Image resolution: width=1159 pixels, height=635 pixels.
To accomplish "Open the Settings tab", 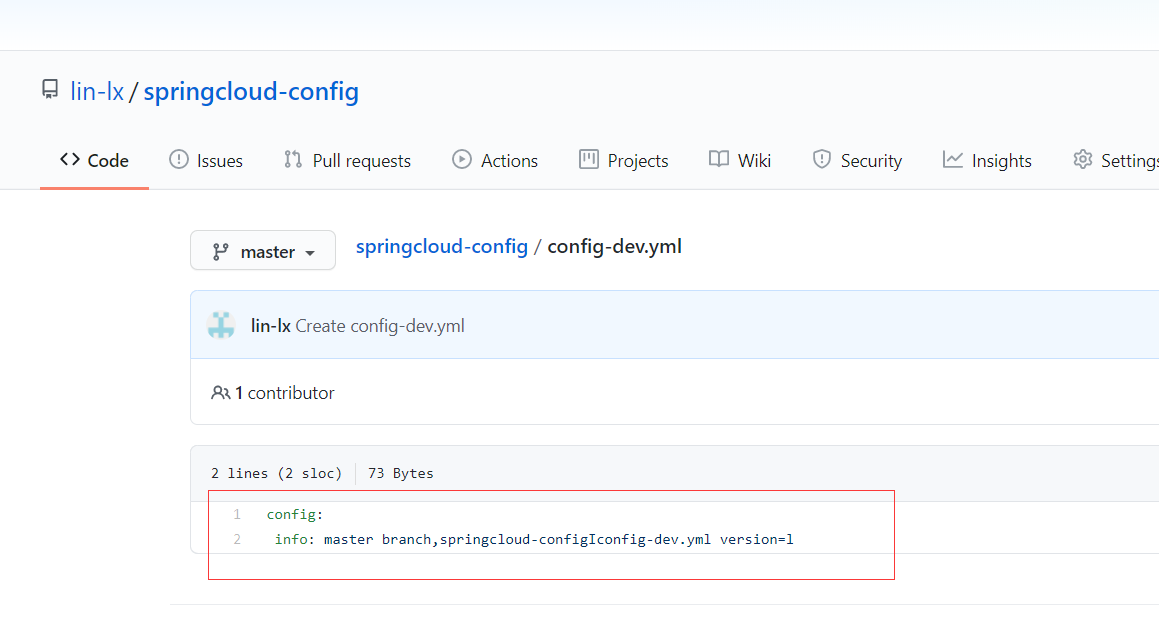I will tap(1115, 160).
